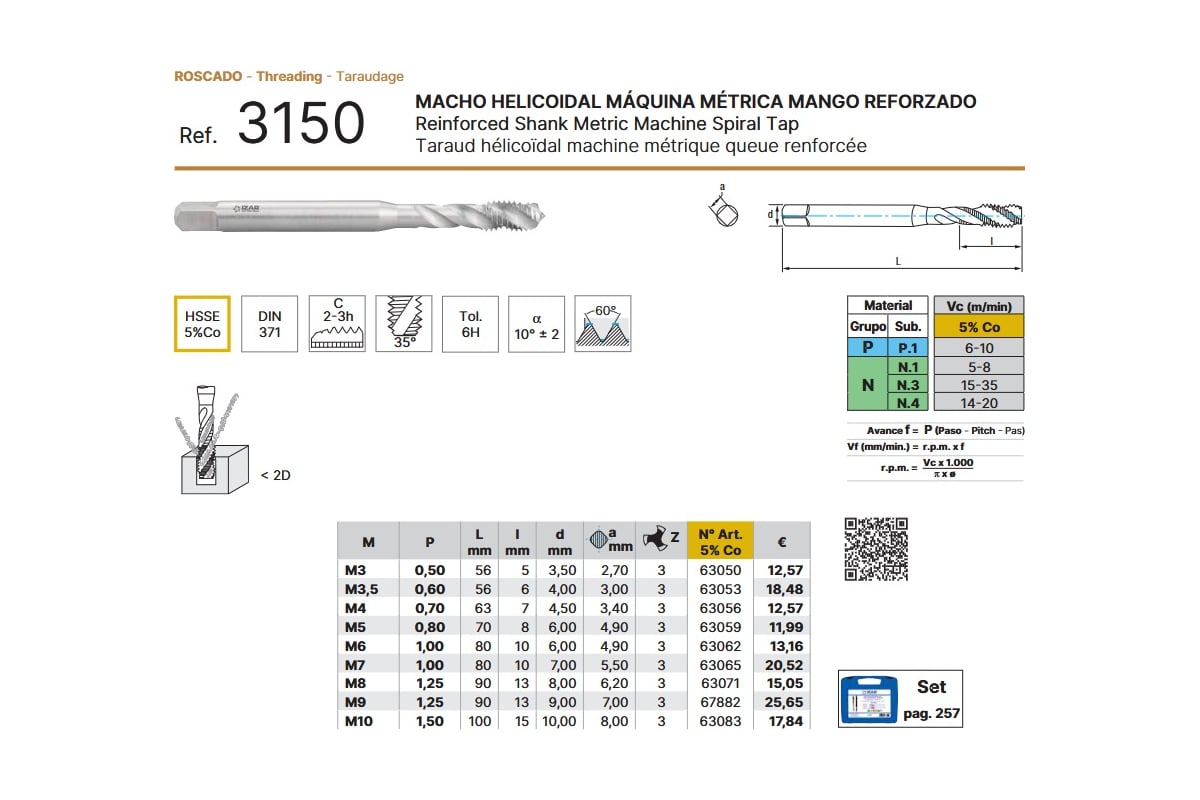The width and height of the screenshot is (1200, 800).
Task: Click 'Reinforced Shank Metric Machine Spiral Tap' title
Action: [607, 124]
